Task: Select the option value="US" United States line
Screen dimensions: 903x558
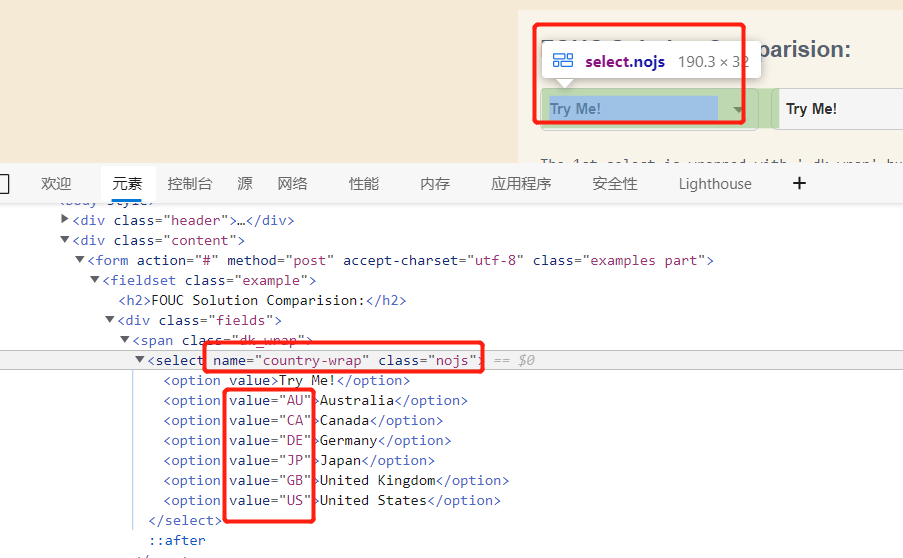Action: [x=332, y=501]
